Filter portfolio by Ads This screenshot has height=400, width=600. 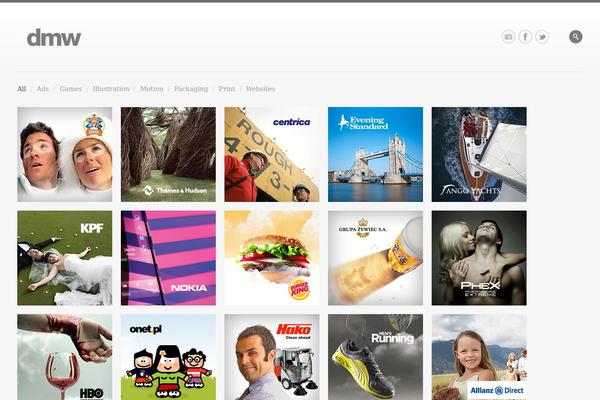[x=42, y=89]
